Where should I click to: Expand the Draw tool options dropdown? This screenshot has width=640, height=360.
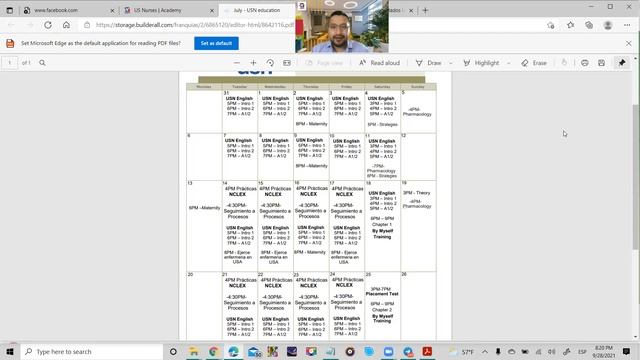[x=451, y=63]
